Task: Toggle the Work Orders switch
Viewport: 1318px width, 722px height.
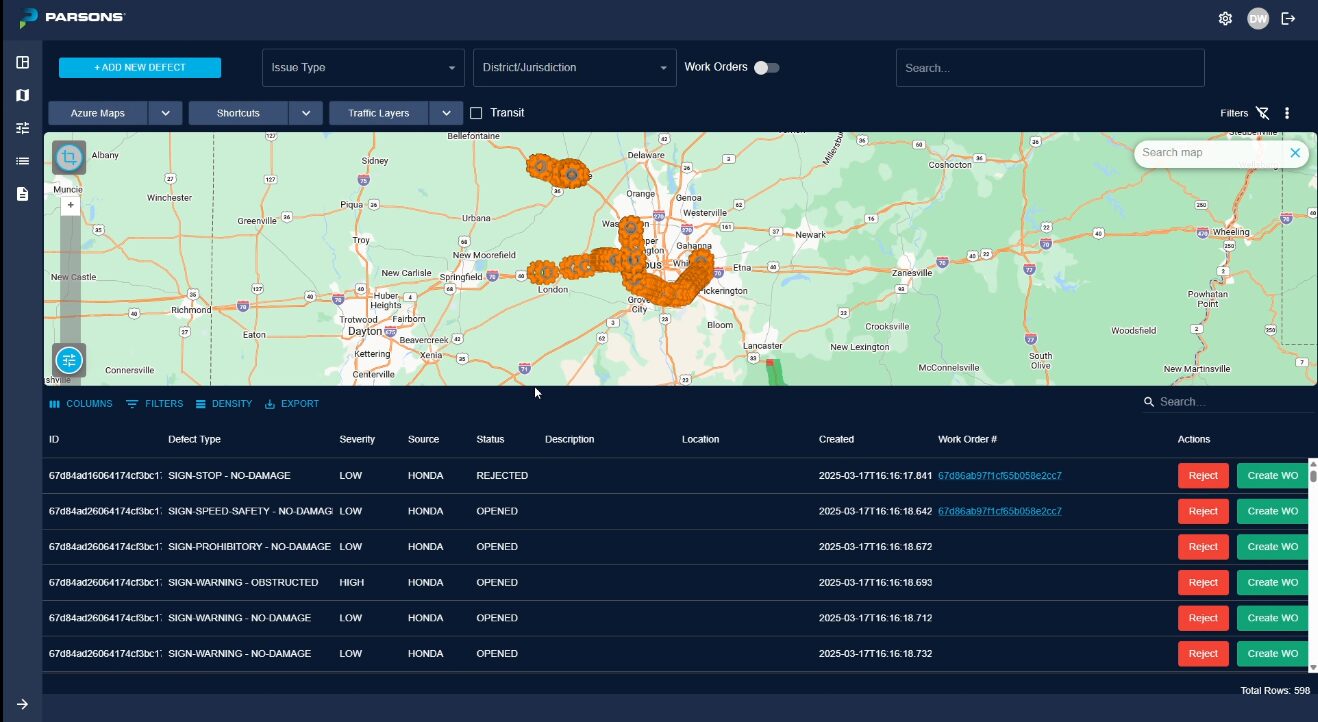Action: pyautogui.click(x=767, y=68)
